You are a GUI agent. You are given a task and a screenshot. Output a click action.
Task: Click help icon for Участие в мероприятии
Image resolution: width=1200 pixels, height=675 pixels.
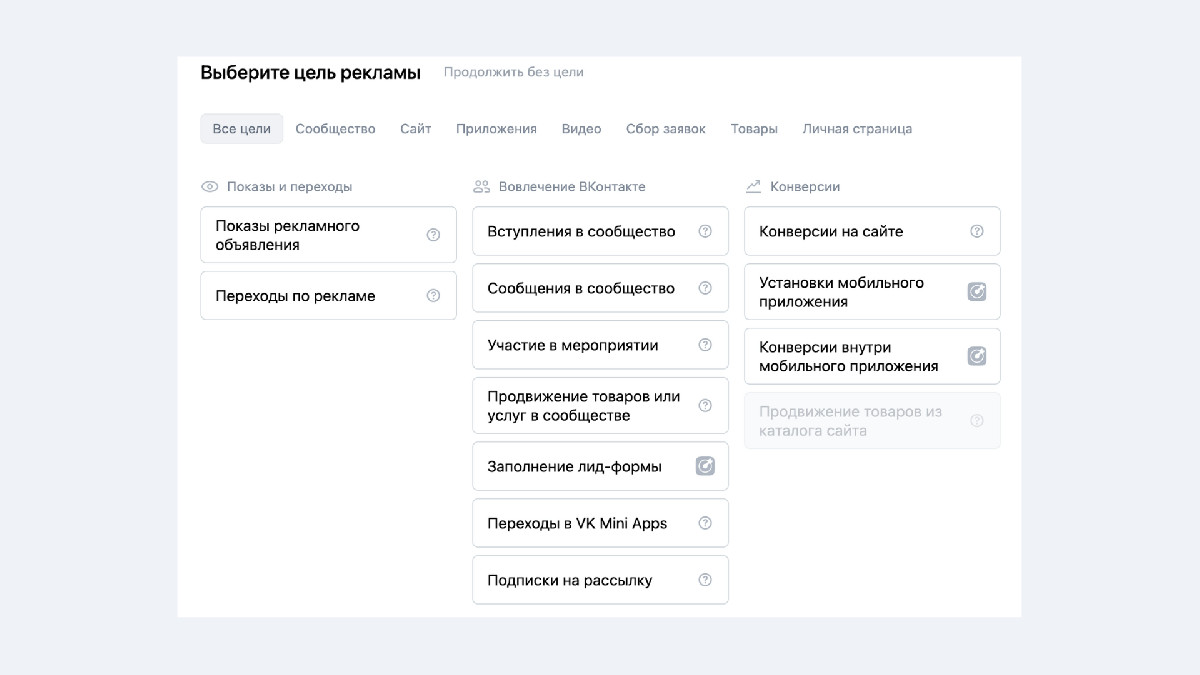coord(705,345)
